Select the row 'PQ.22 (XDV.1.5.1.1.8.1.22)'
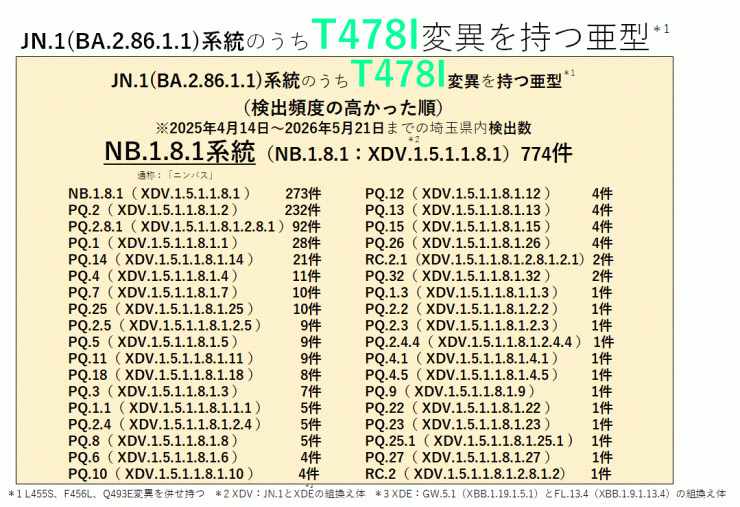This screenshot has height=507, width=740. point(488,408)
